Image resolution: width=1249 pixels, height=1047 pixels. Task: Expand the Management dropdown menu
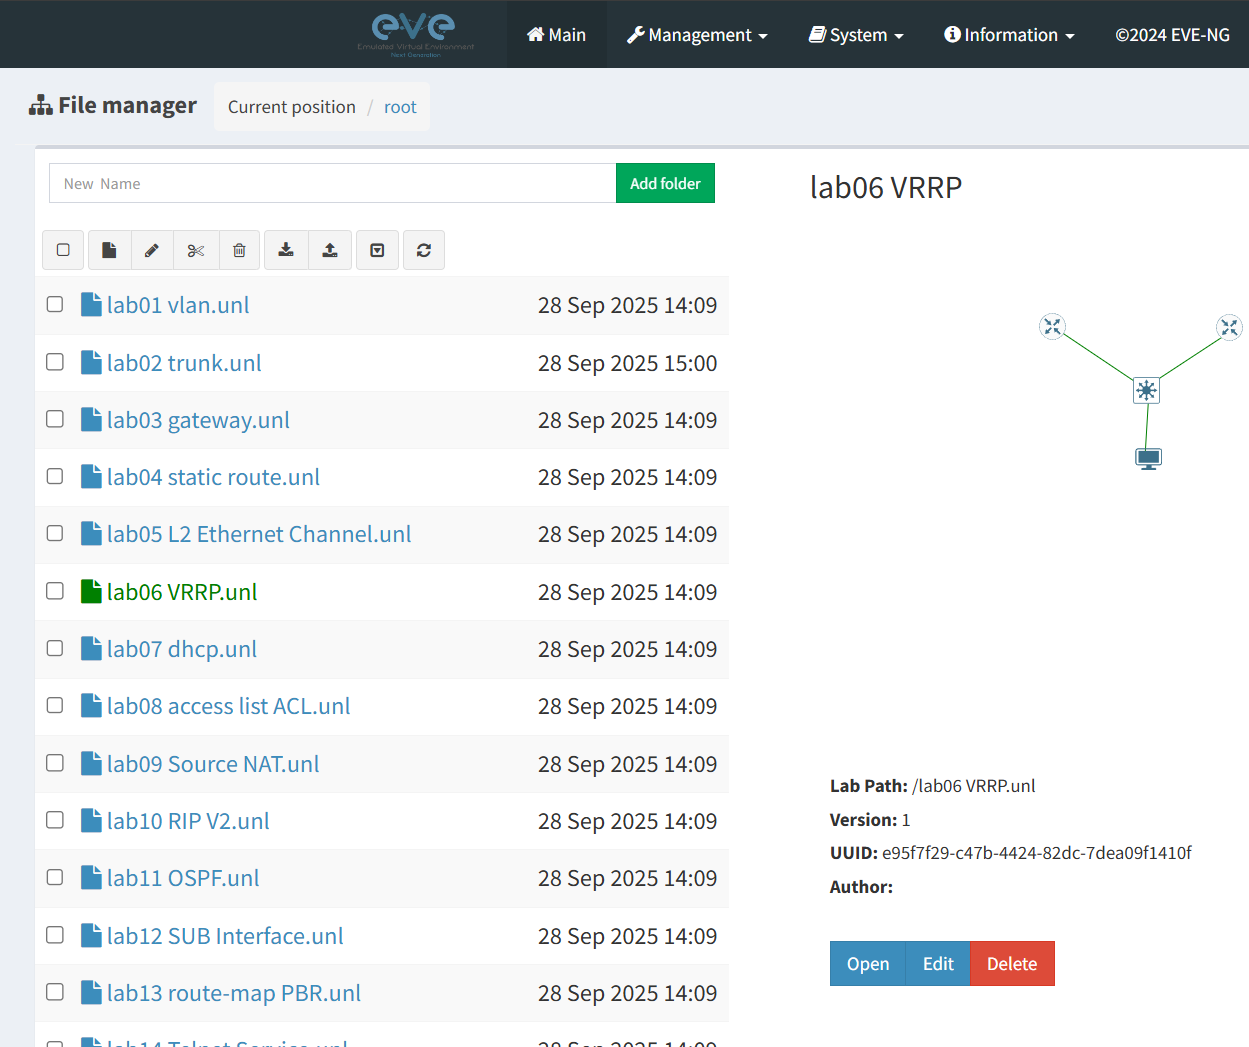(x=697, y=35)
